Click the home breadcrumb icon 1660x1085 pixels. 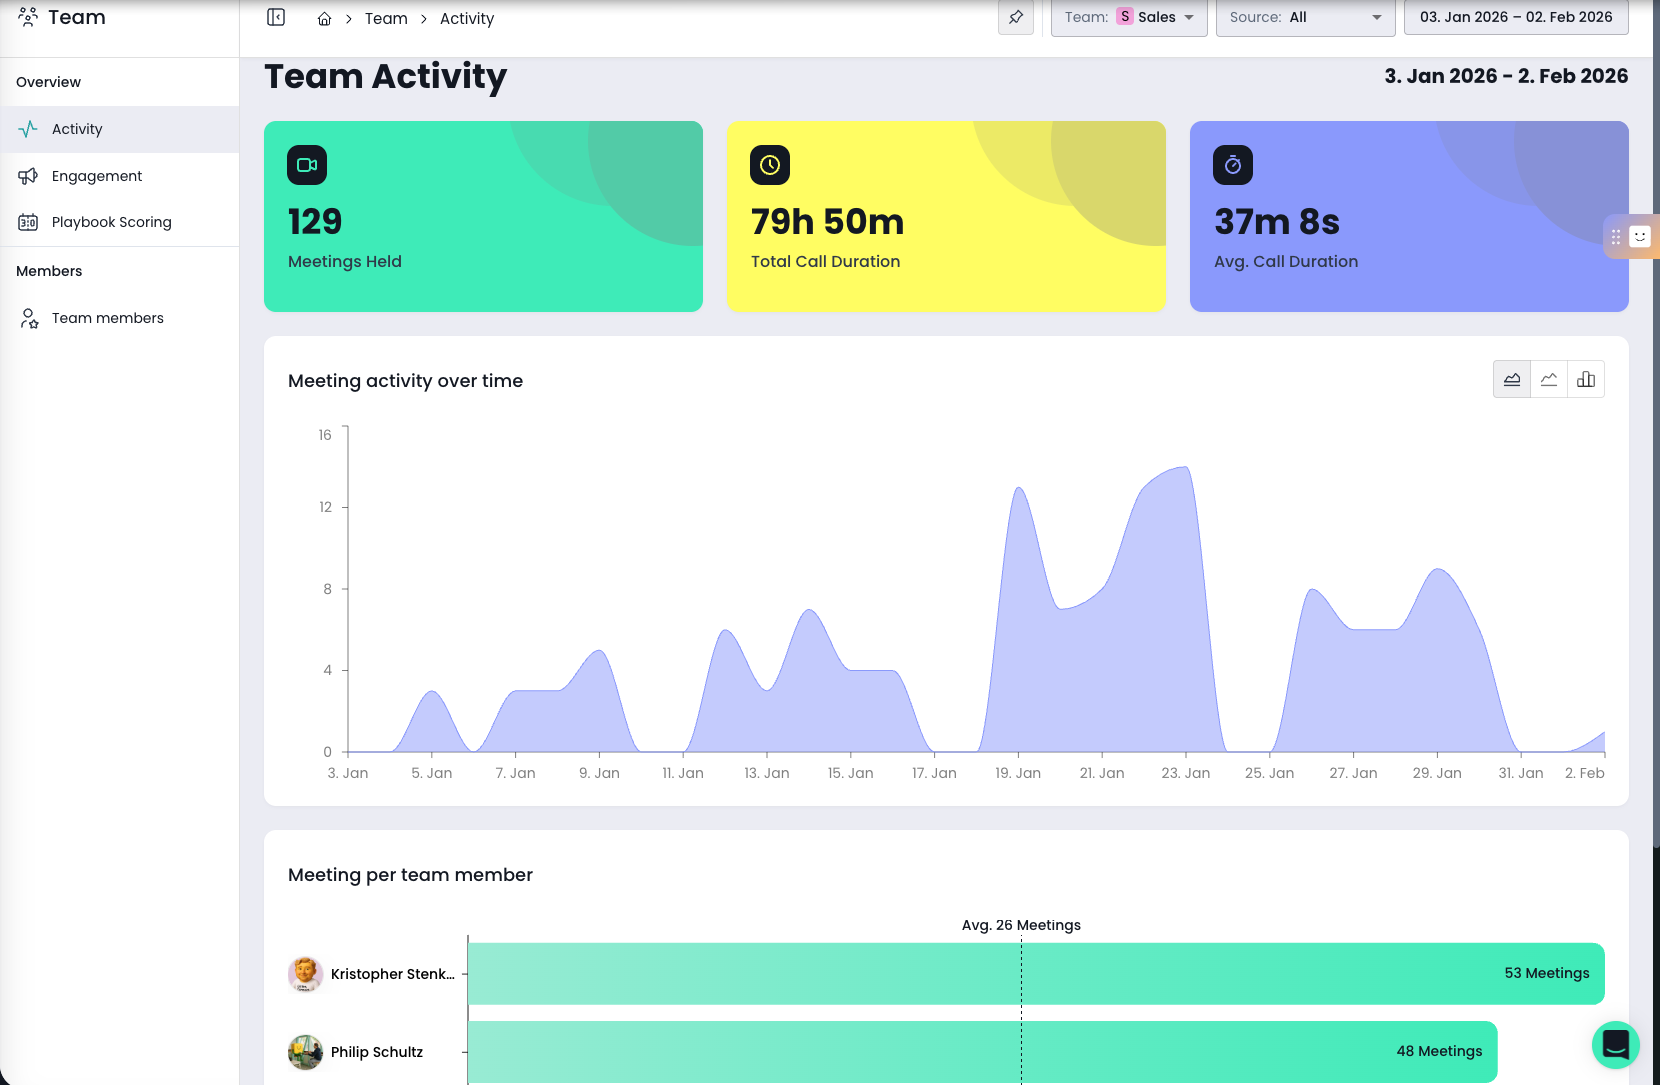click(324, 19)
